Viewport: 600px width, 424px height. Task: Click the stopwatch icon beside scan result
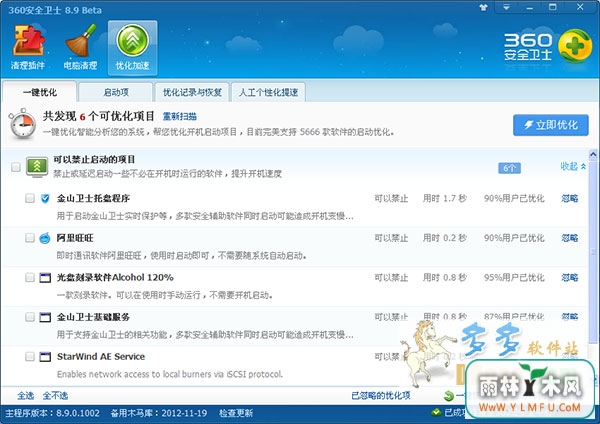tap(23, 123)
